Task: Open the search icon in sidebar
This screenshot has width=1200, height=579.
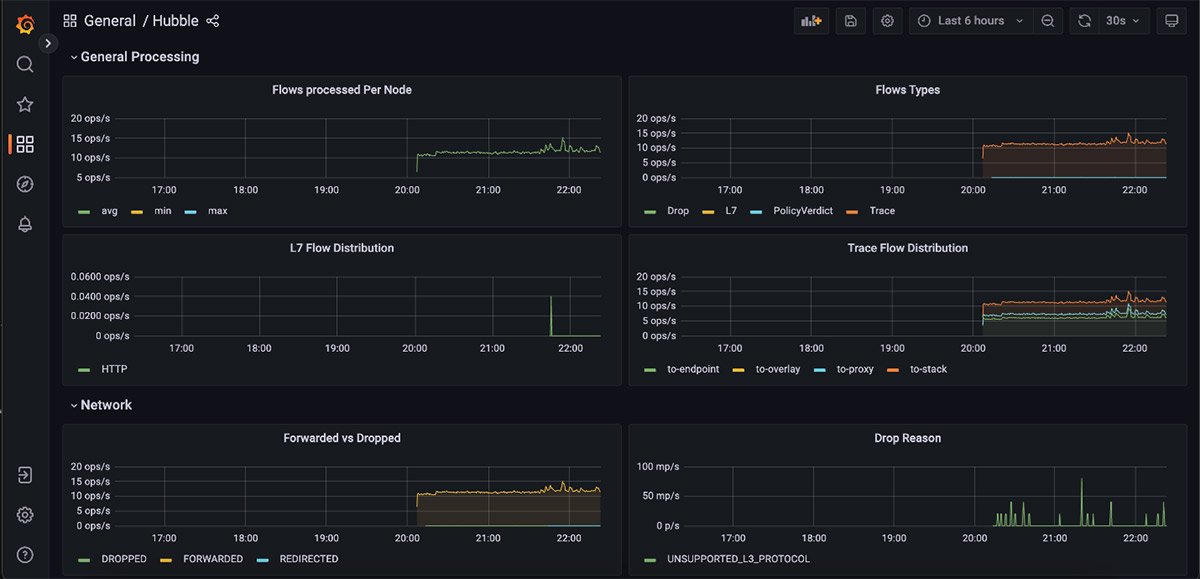Action: click(x=25, y=65)
